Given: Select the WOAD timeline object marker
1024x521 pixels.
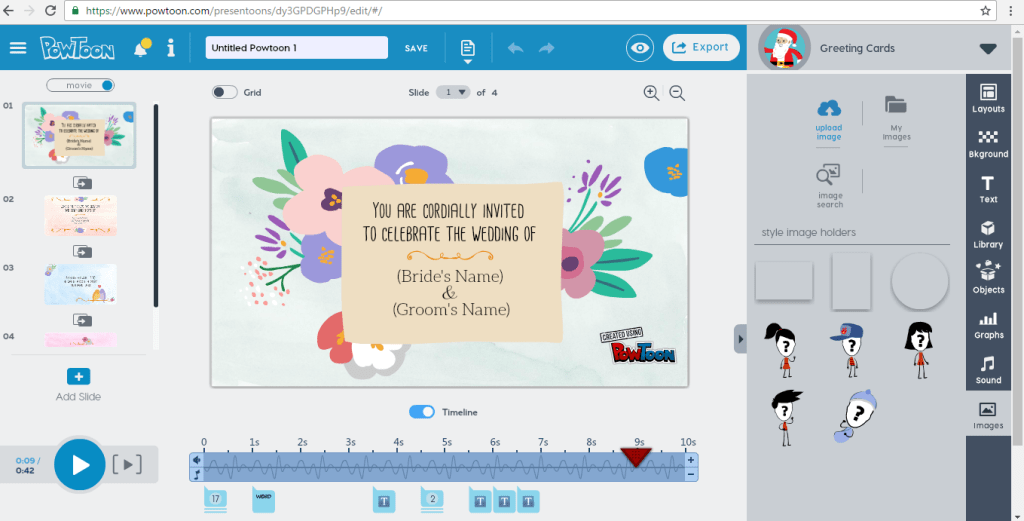Looking at the screenshot, I should [x=263, y=499].
